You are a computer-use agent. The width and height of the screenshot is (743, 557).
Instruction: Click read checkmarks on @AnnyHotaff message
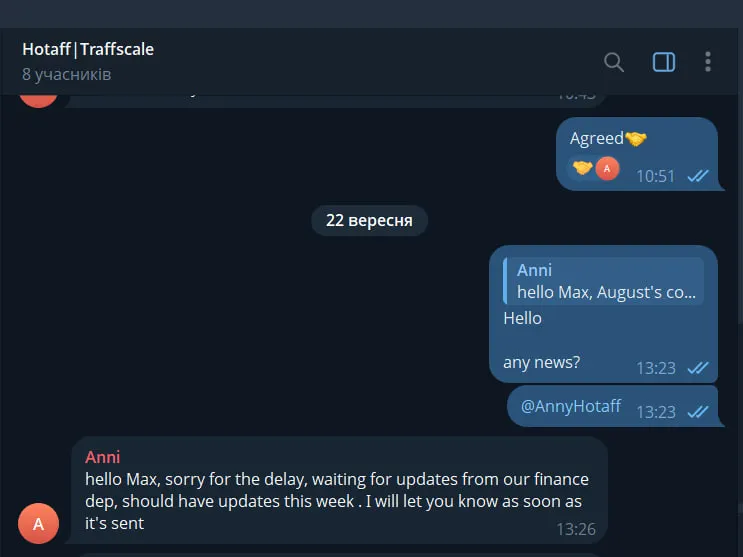[698, 411]
